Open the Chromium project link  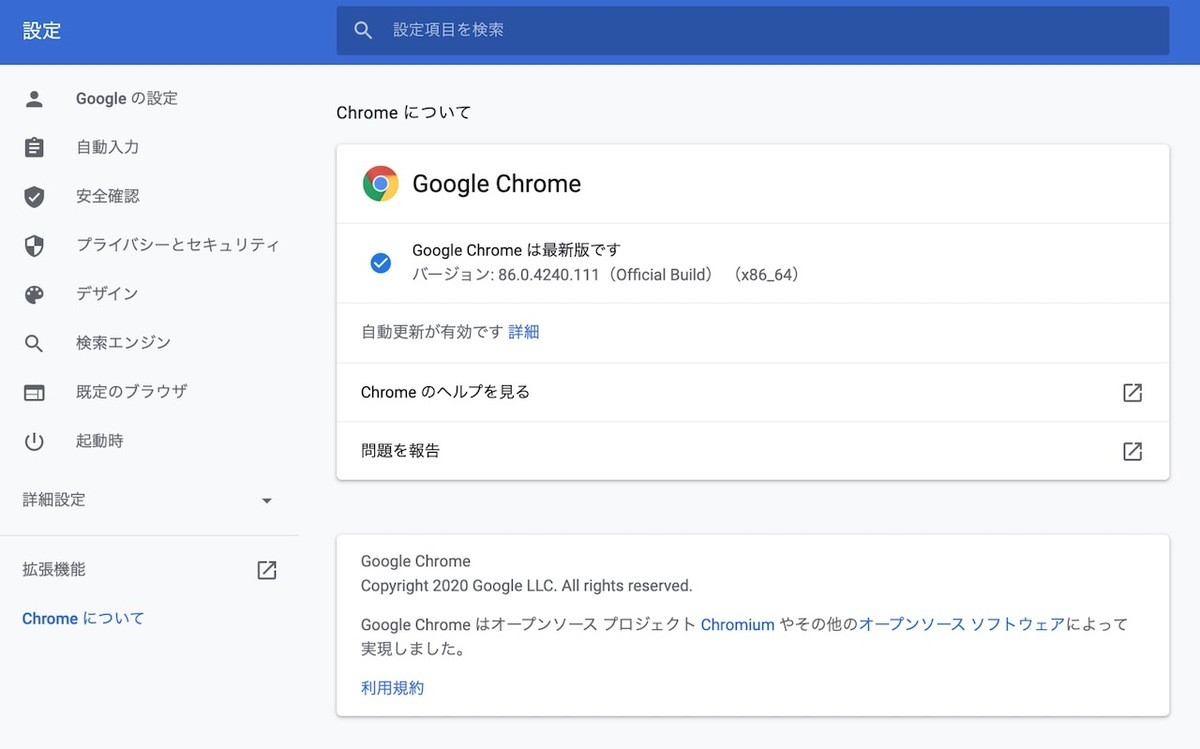click(738, 625)
